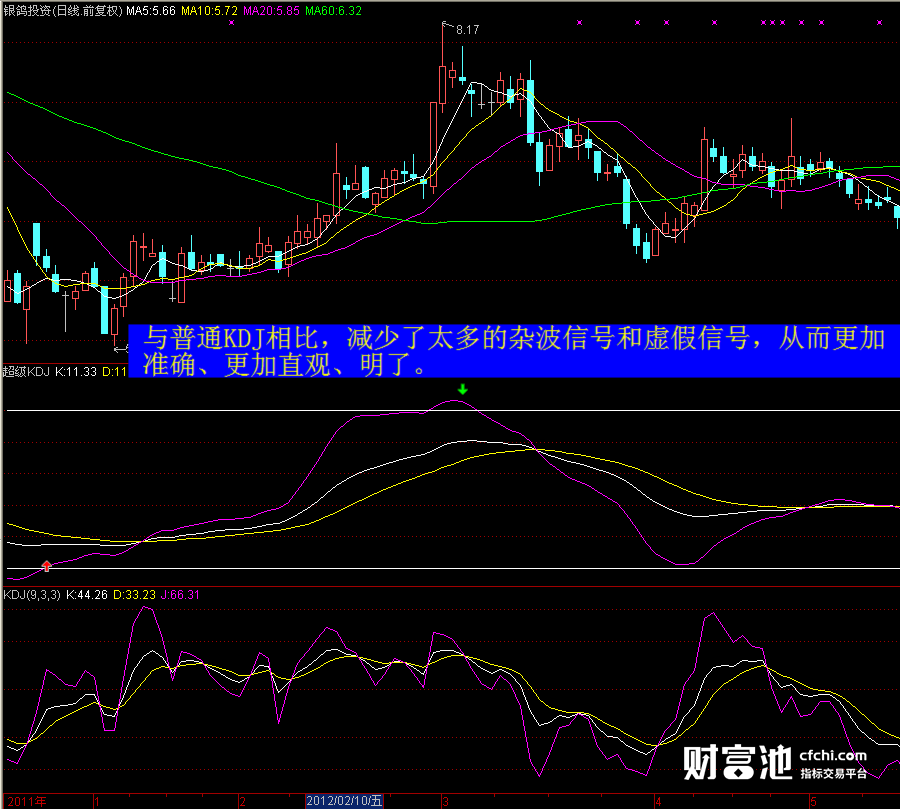Image resolution: width=900 pixels, height=809 pixels.
Task: Click month 4 marker on time axis
Action: [658, 802]
